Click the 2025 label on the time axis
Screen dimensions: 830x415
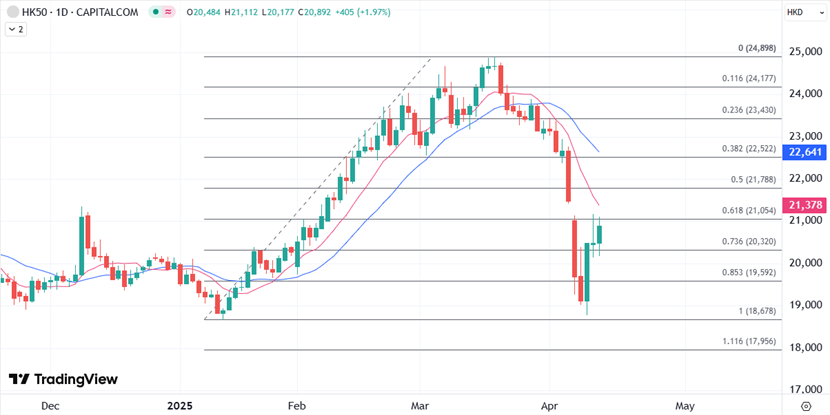[178, 406]
